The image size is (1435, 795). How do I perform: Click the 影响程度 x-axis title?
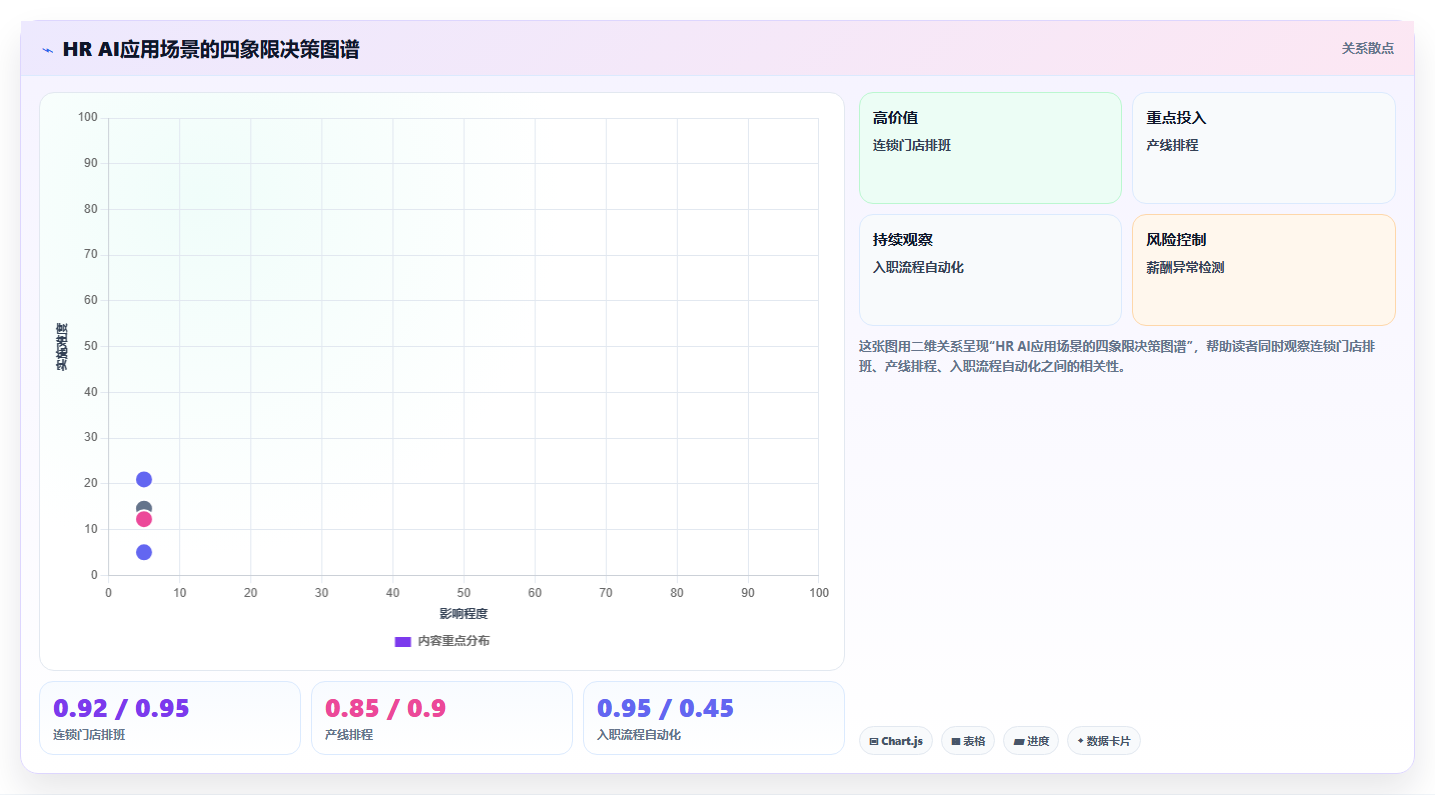point(464,613)
